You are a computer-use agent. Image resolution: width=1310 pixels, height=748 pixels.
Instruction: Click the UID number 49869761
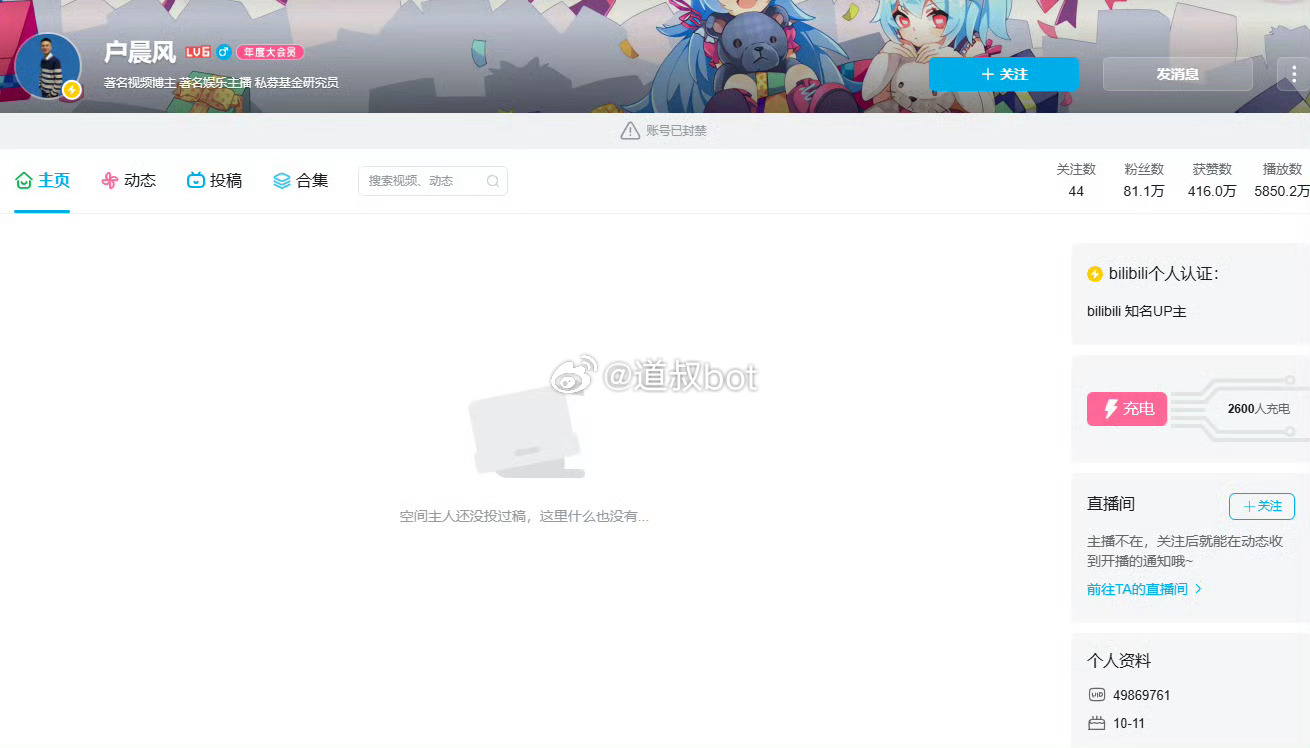[1142, 695]
